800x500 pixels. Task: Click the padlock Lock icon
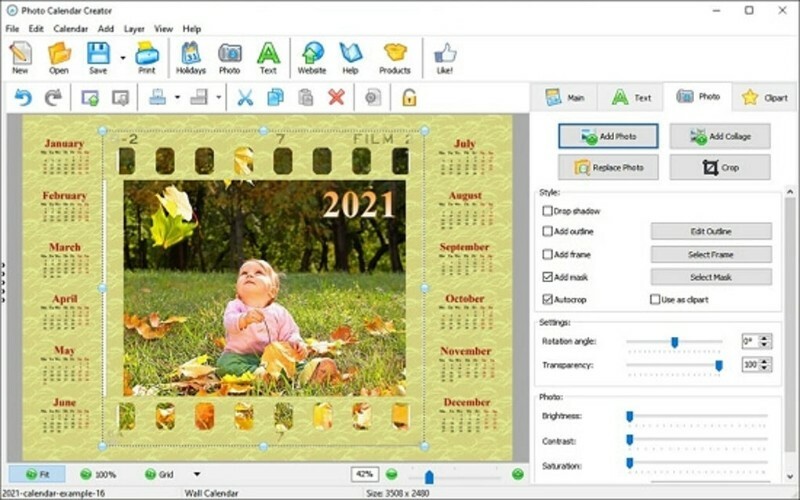[x=408, y=97]
